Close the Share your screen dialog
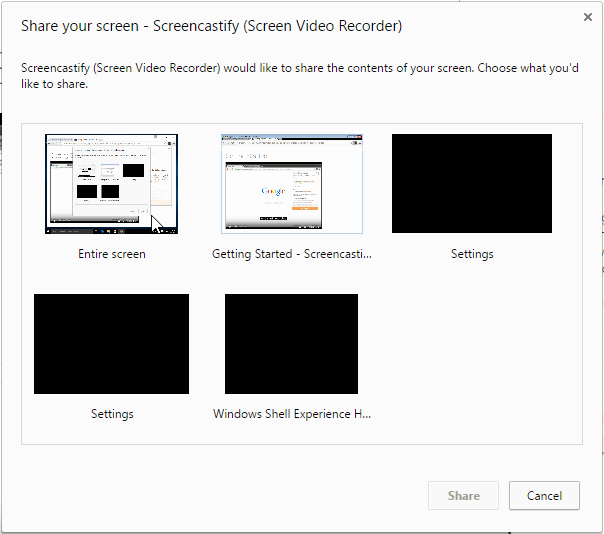The image size is (604, 534). 587,17
